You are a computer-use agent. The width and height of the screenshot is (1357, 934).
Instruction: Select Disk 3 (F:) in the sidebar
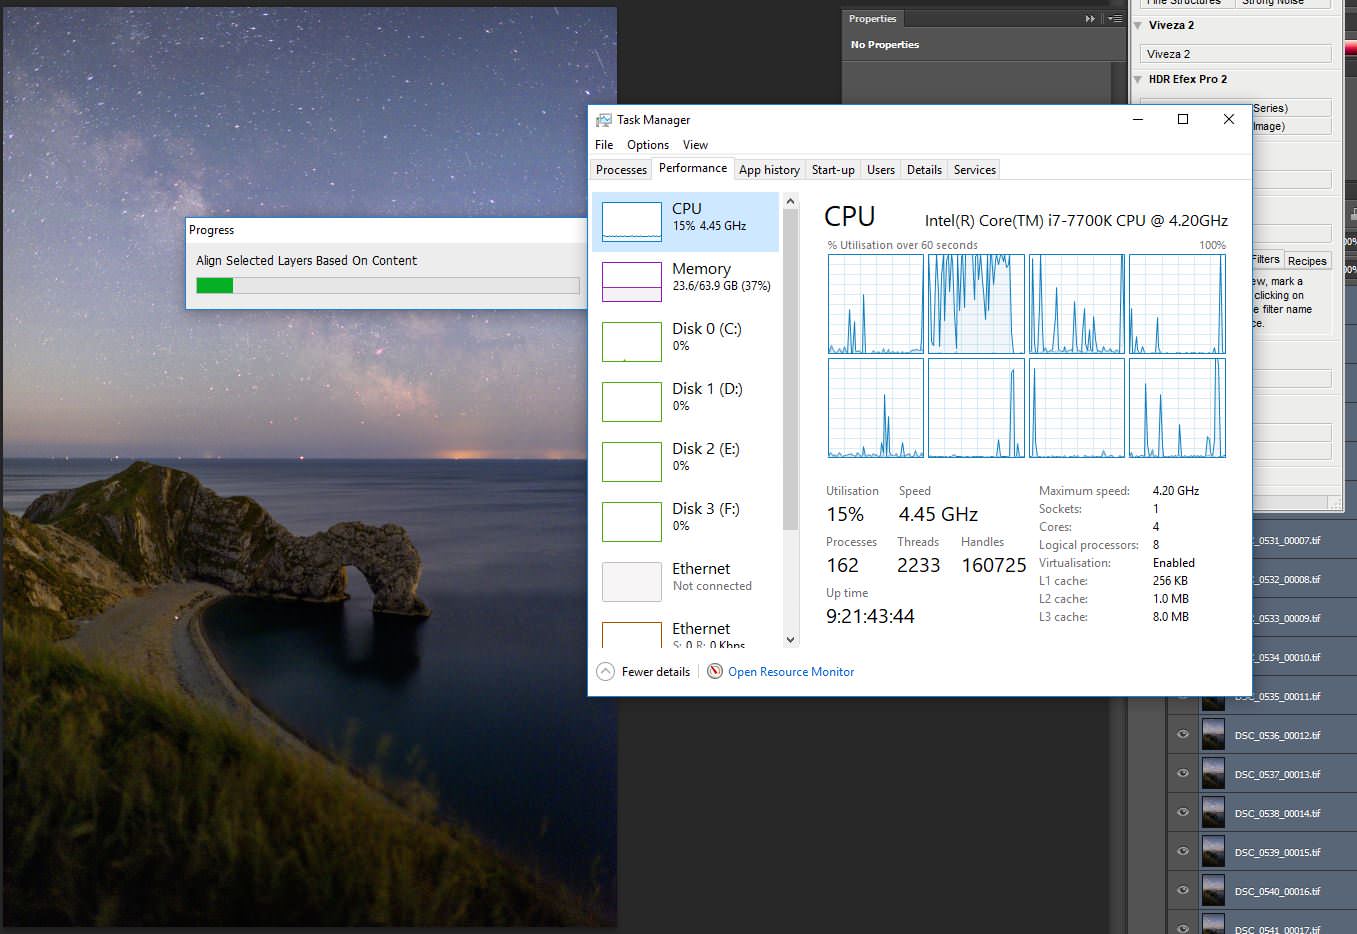coord(685,521)
